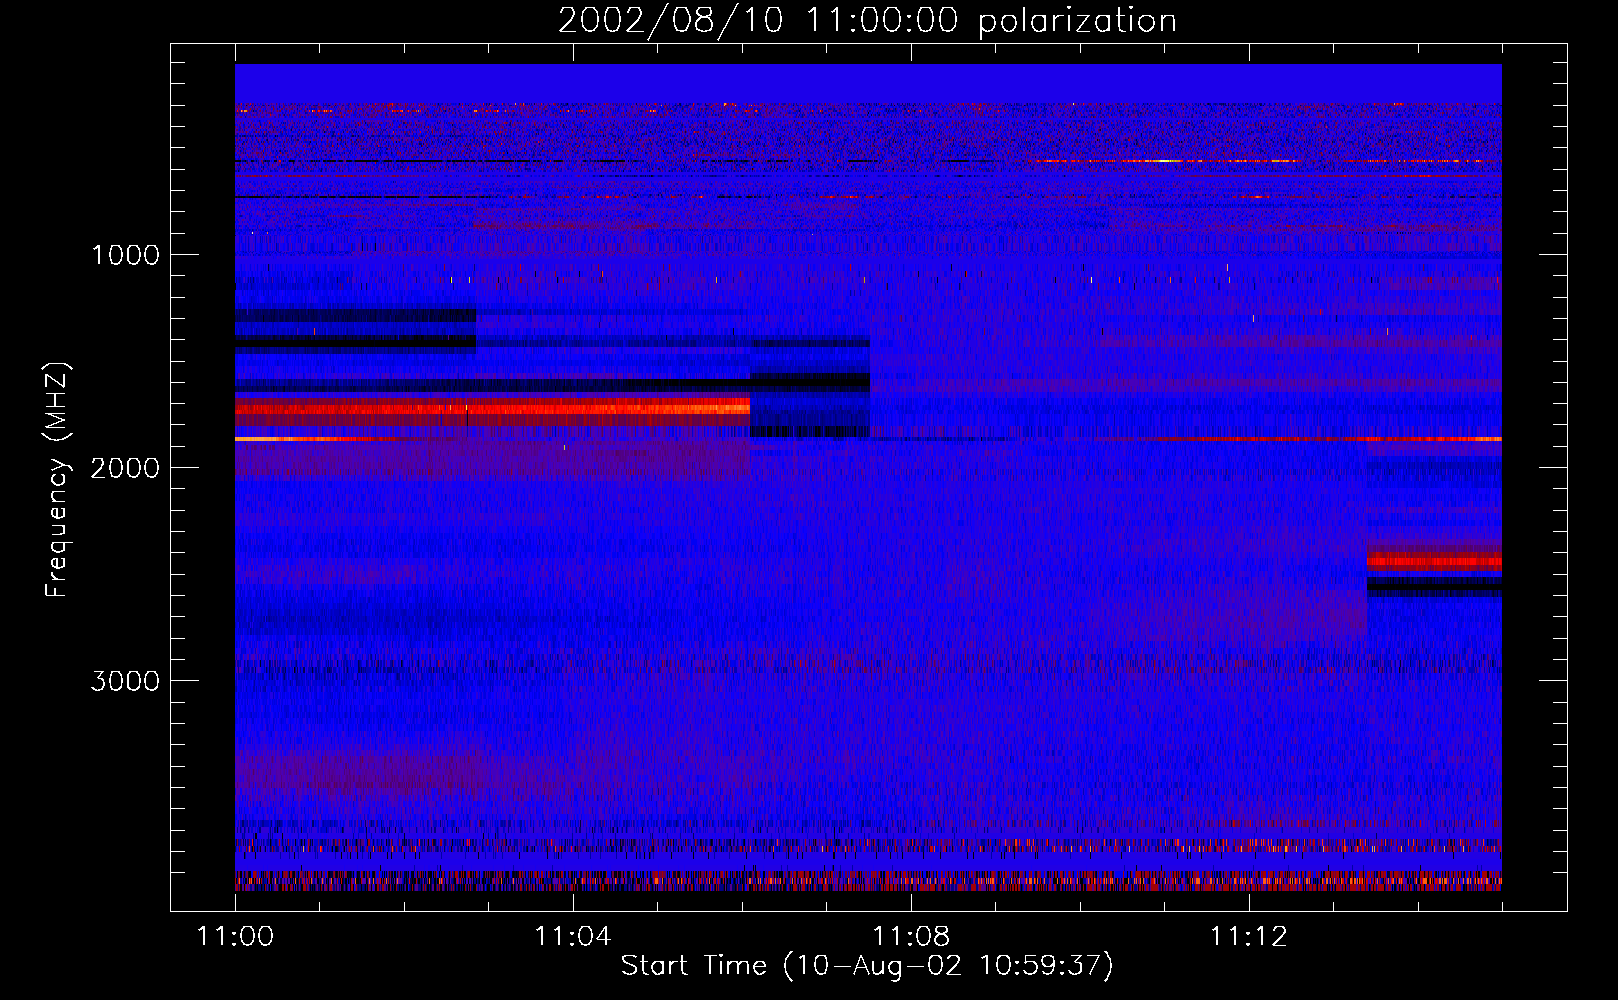Screen dimensions: 1618x1000
Task: Click the plot title '2002/08/10 11:00:00 polarization'
Action: click(x=867, y=20)
